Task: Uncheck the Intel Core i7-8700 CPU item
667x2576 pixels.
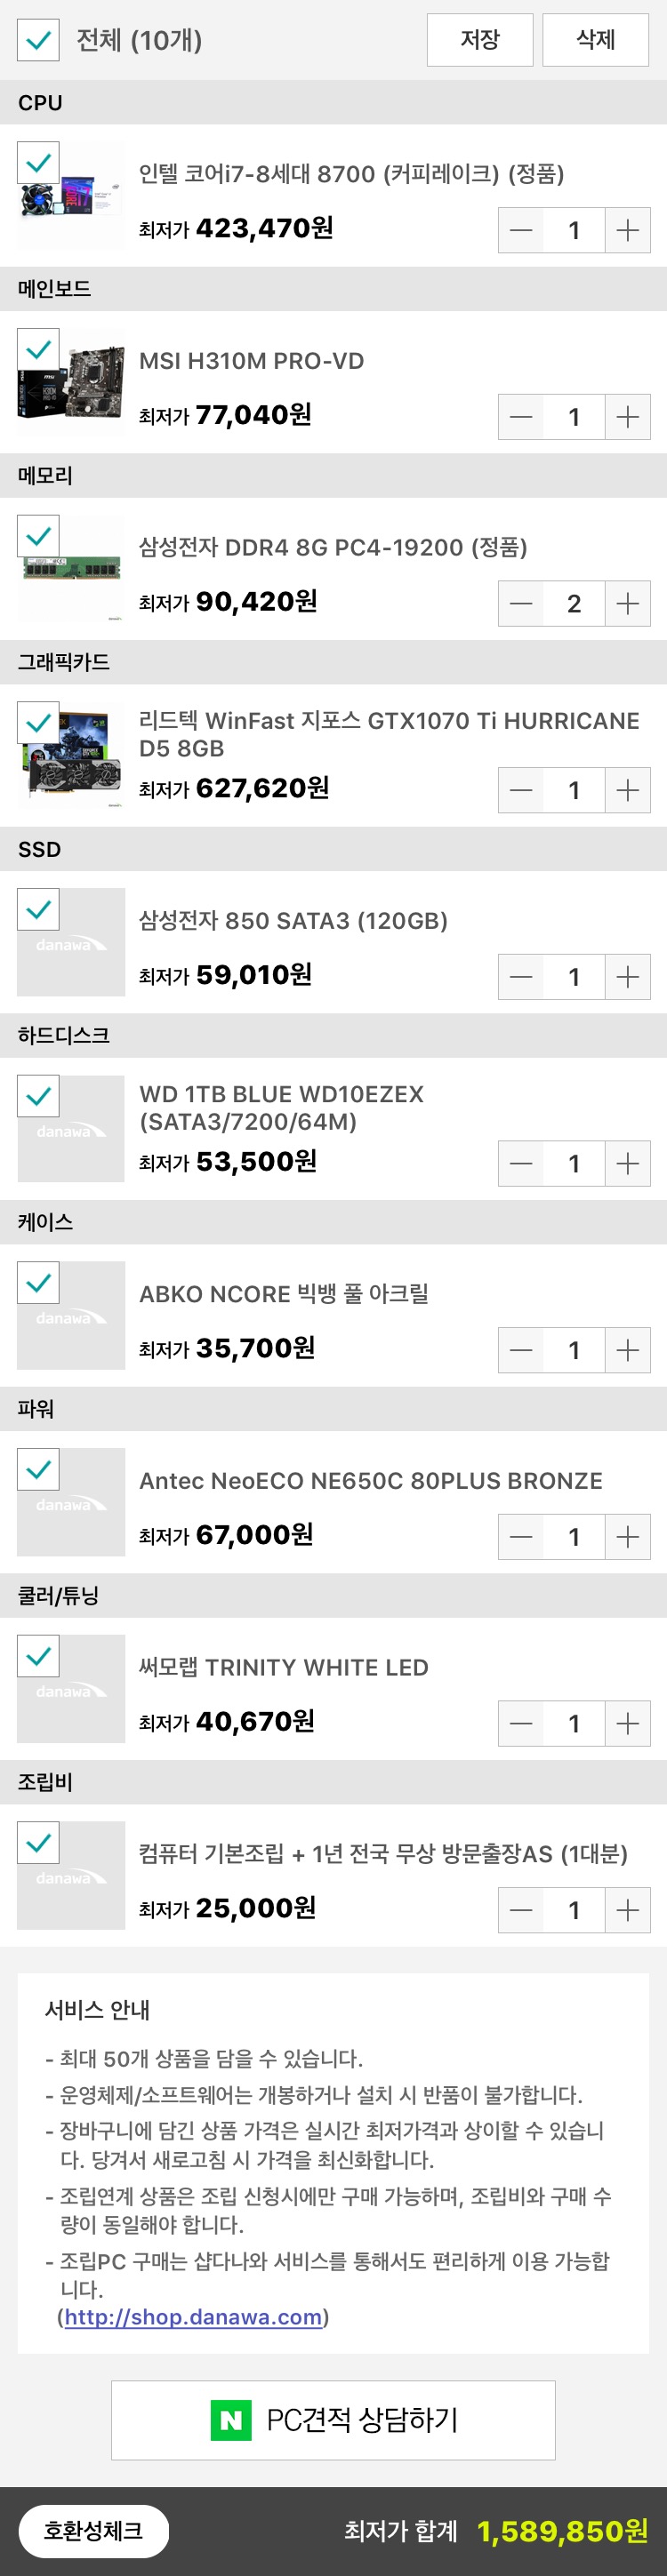Action: 38,162
